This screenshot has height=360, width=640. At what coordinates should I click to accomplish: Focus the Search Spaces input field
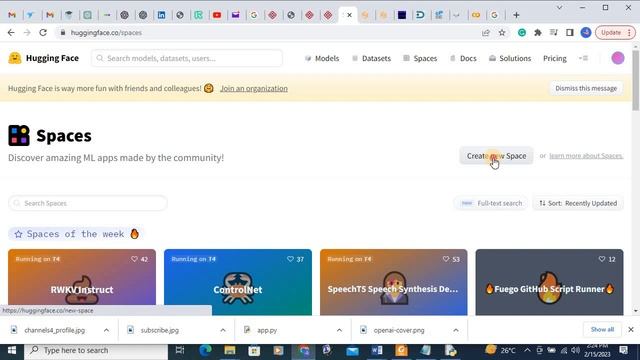(x=88, y=203)
